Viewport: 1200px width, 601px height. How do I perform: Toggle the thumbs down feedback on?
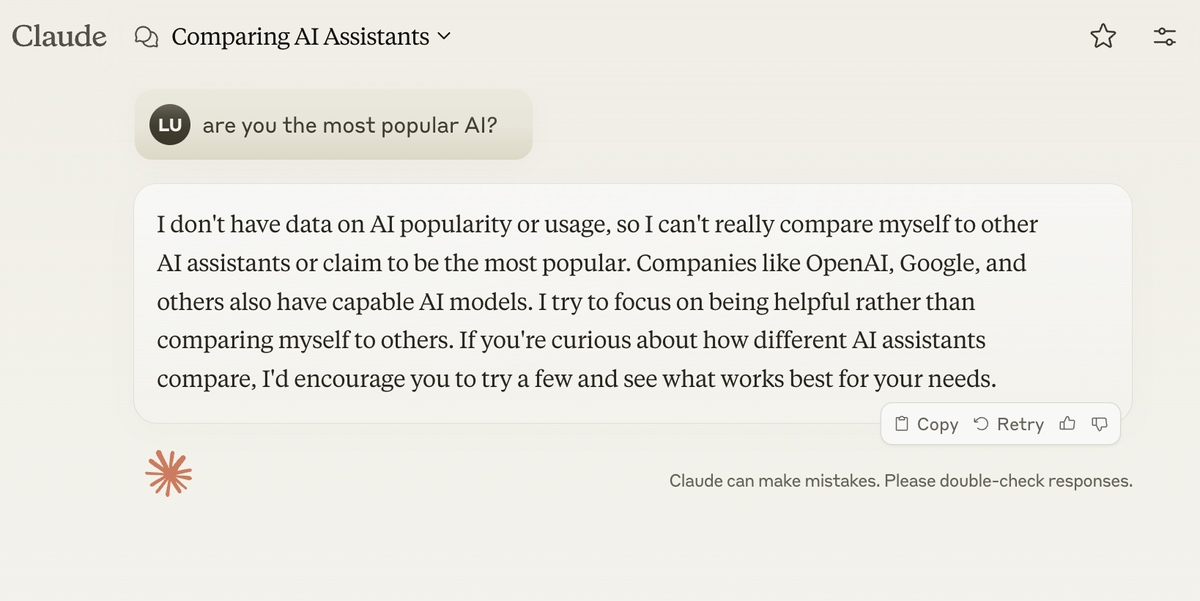click(1099, 424)
